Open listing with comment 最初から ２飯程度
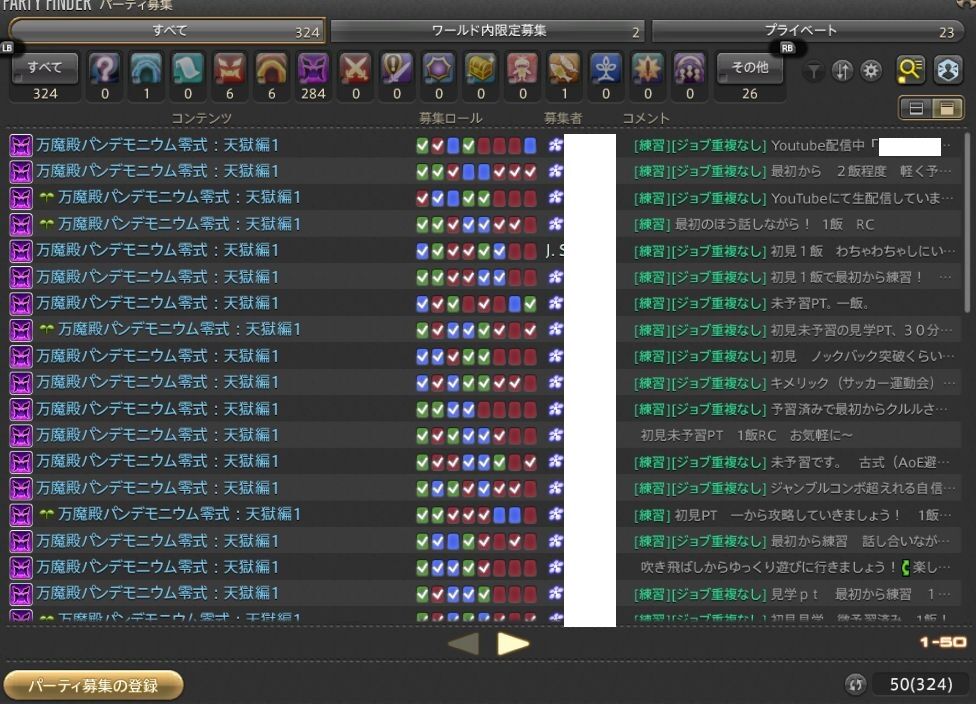Image resolution: width=976 pixels, height=704 pixels. pyautogui.click(x=483, y=171)
